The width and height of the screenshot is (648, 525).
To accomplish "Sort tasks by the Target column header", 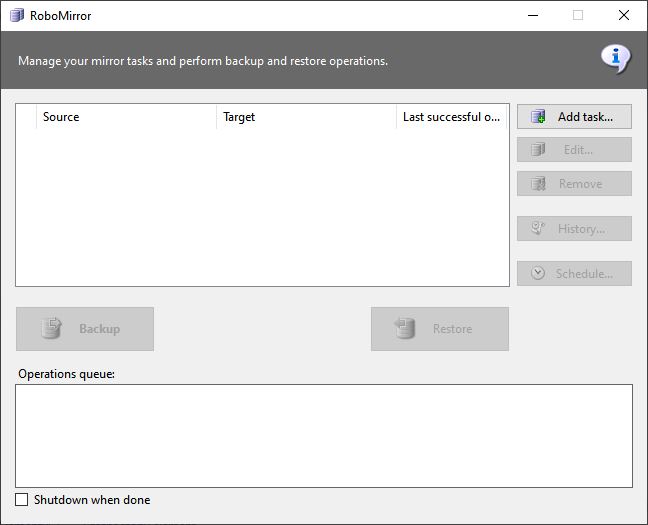I will click(306, 117).
